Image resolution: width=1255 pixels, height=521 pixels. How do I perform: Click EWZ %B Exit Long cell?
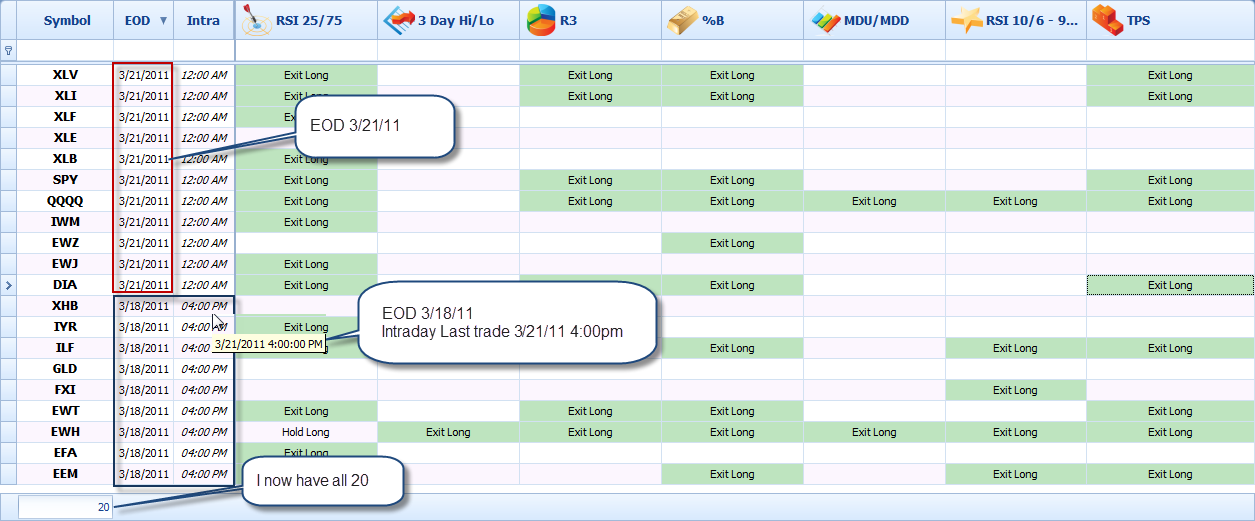click(732, 243)
